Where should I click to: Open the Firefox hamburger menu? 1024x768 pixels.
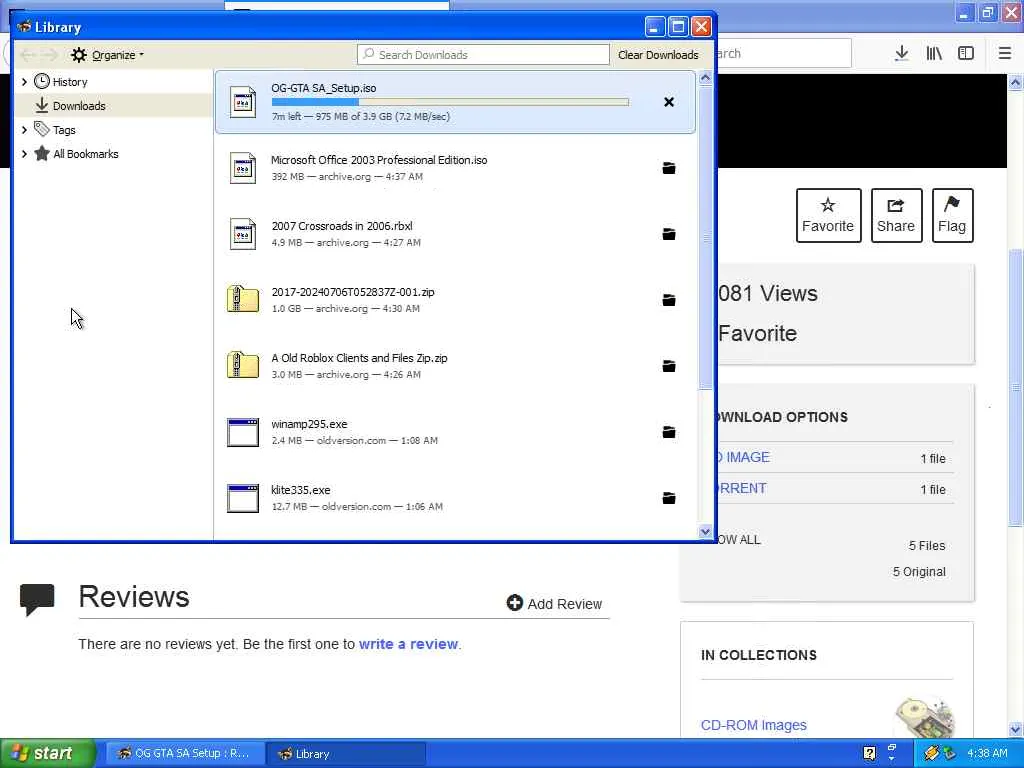tap(1004, 54)
